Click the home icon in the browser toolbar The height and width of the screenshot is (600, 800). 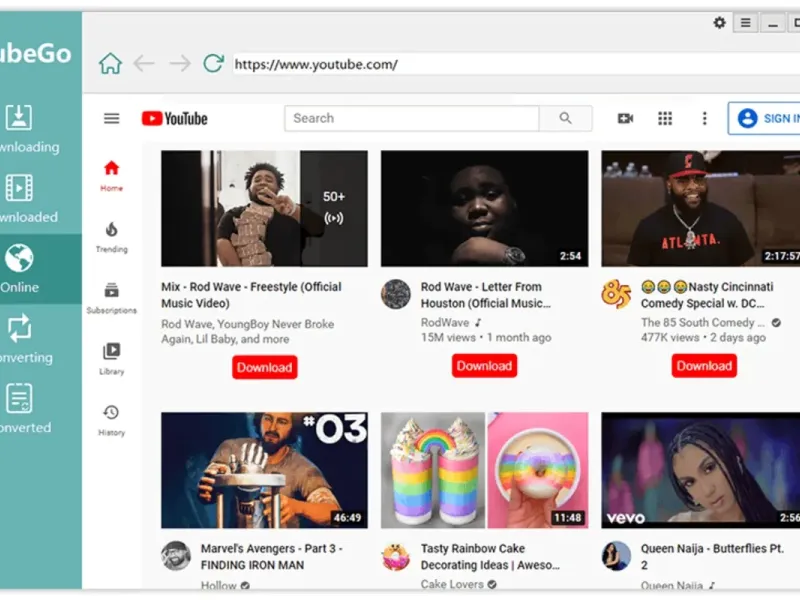110,64
